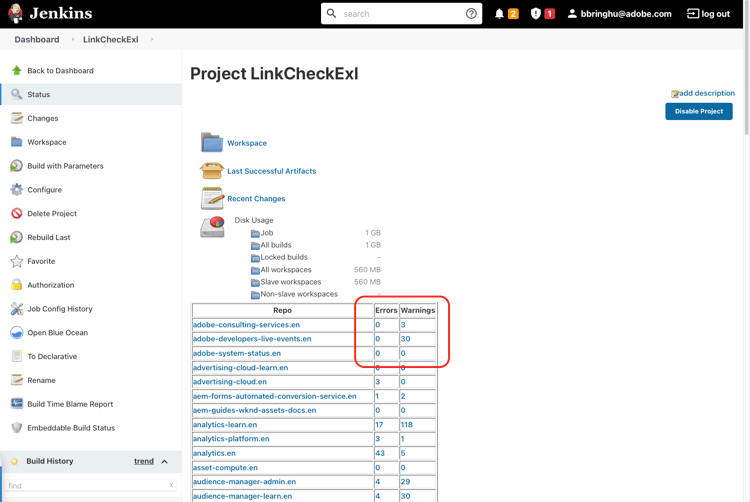The height and width of the screenshot is (502, 750).
Task: Click the page vertical scrollbar
Action: 747,67
